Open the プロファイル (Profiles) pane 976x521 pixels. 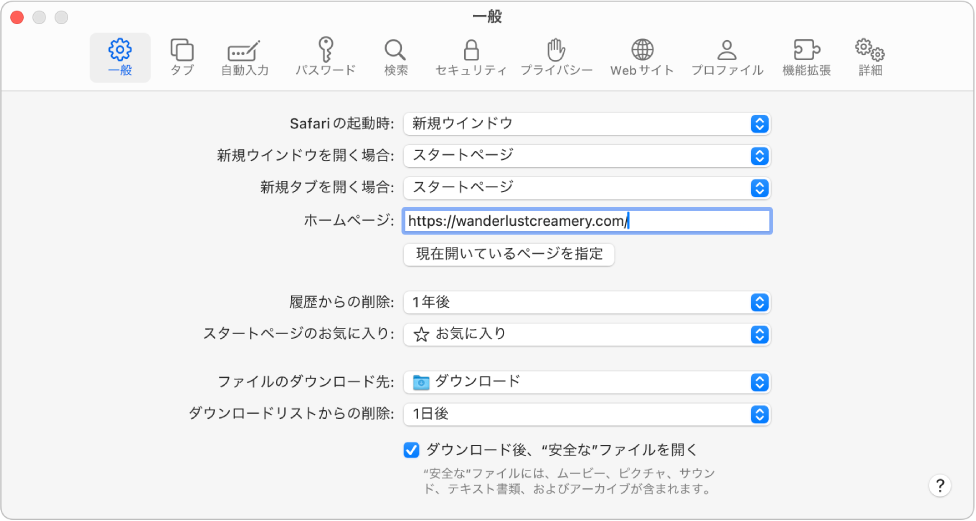click(727, 57)
